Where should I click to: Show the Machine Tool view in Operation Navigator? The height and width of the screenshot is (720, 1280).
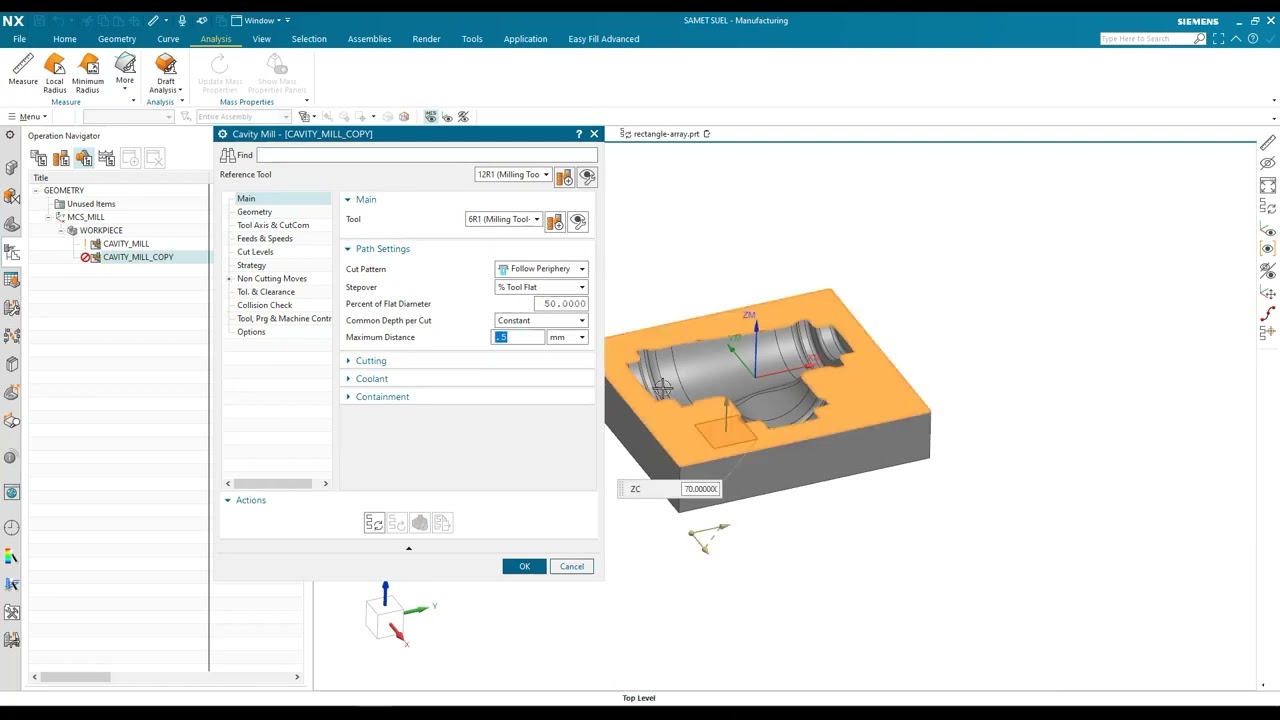[61, 158]
